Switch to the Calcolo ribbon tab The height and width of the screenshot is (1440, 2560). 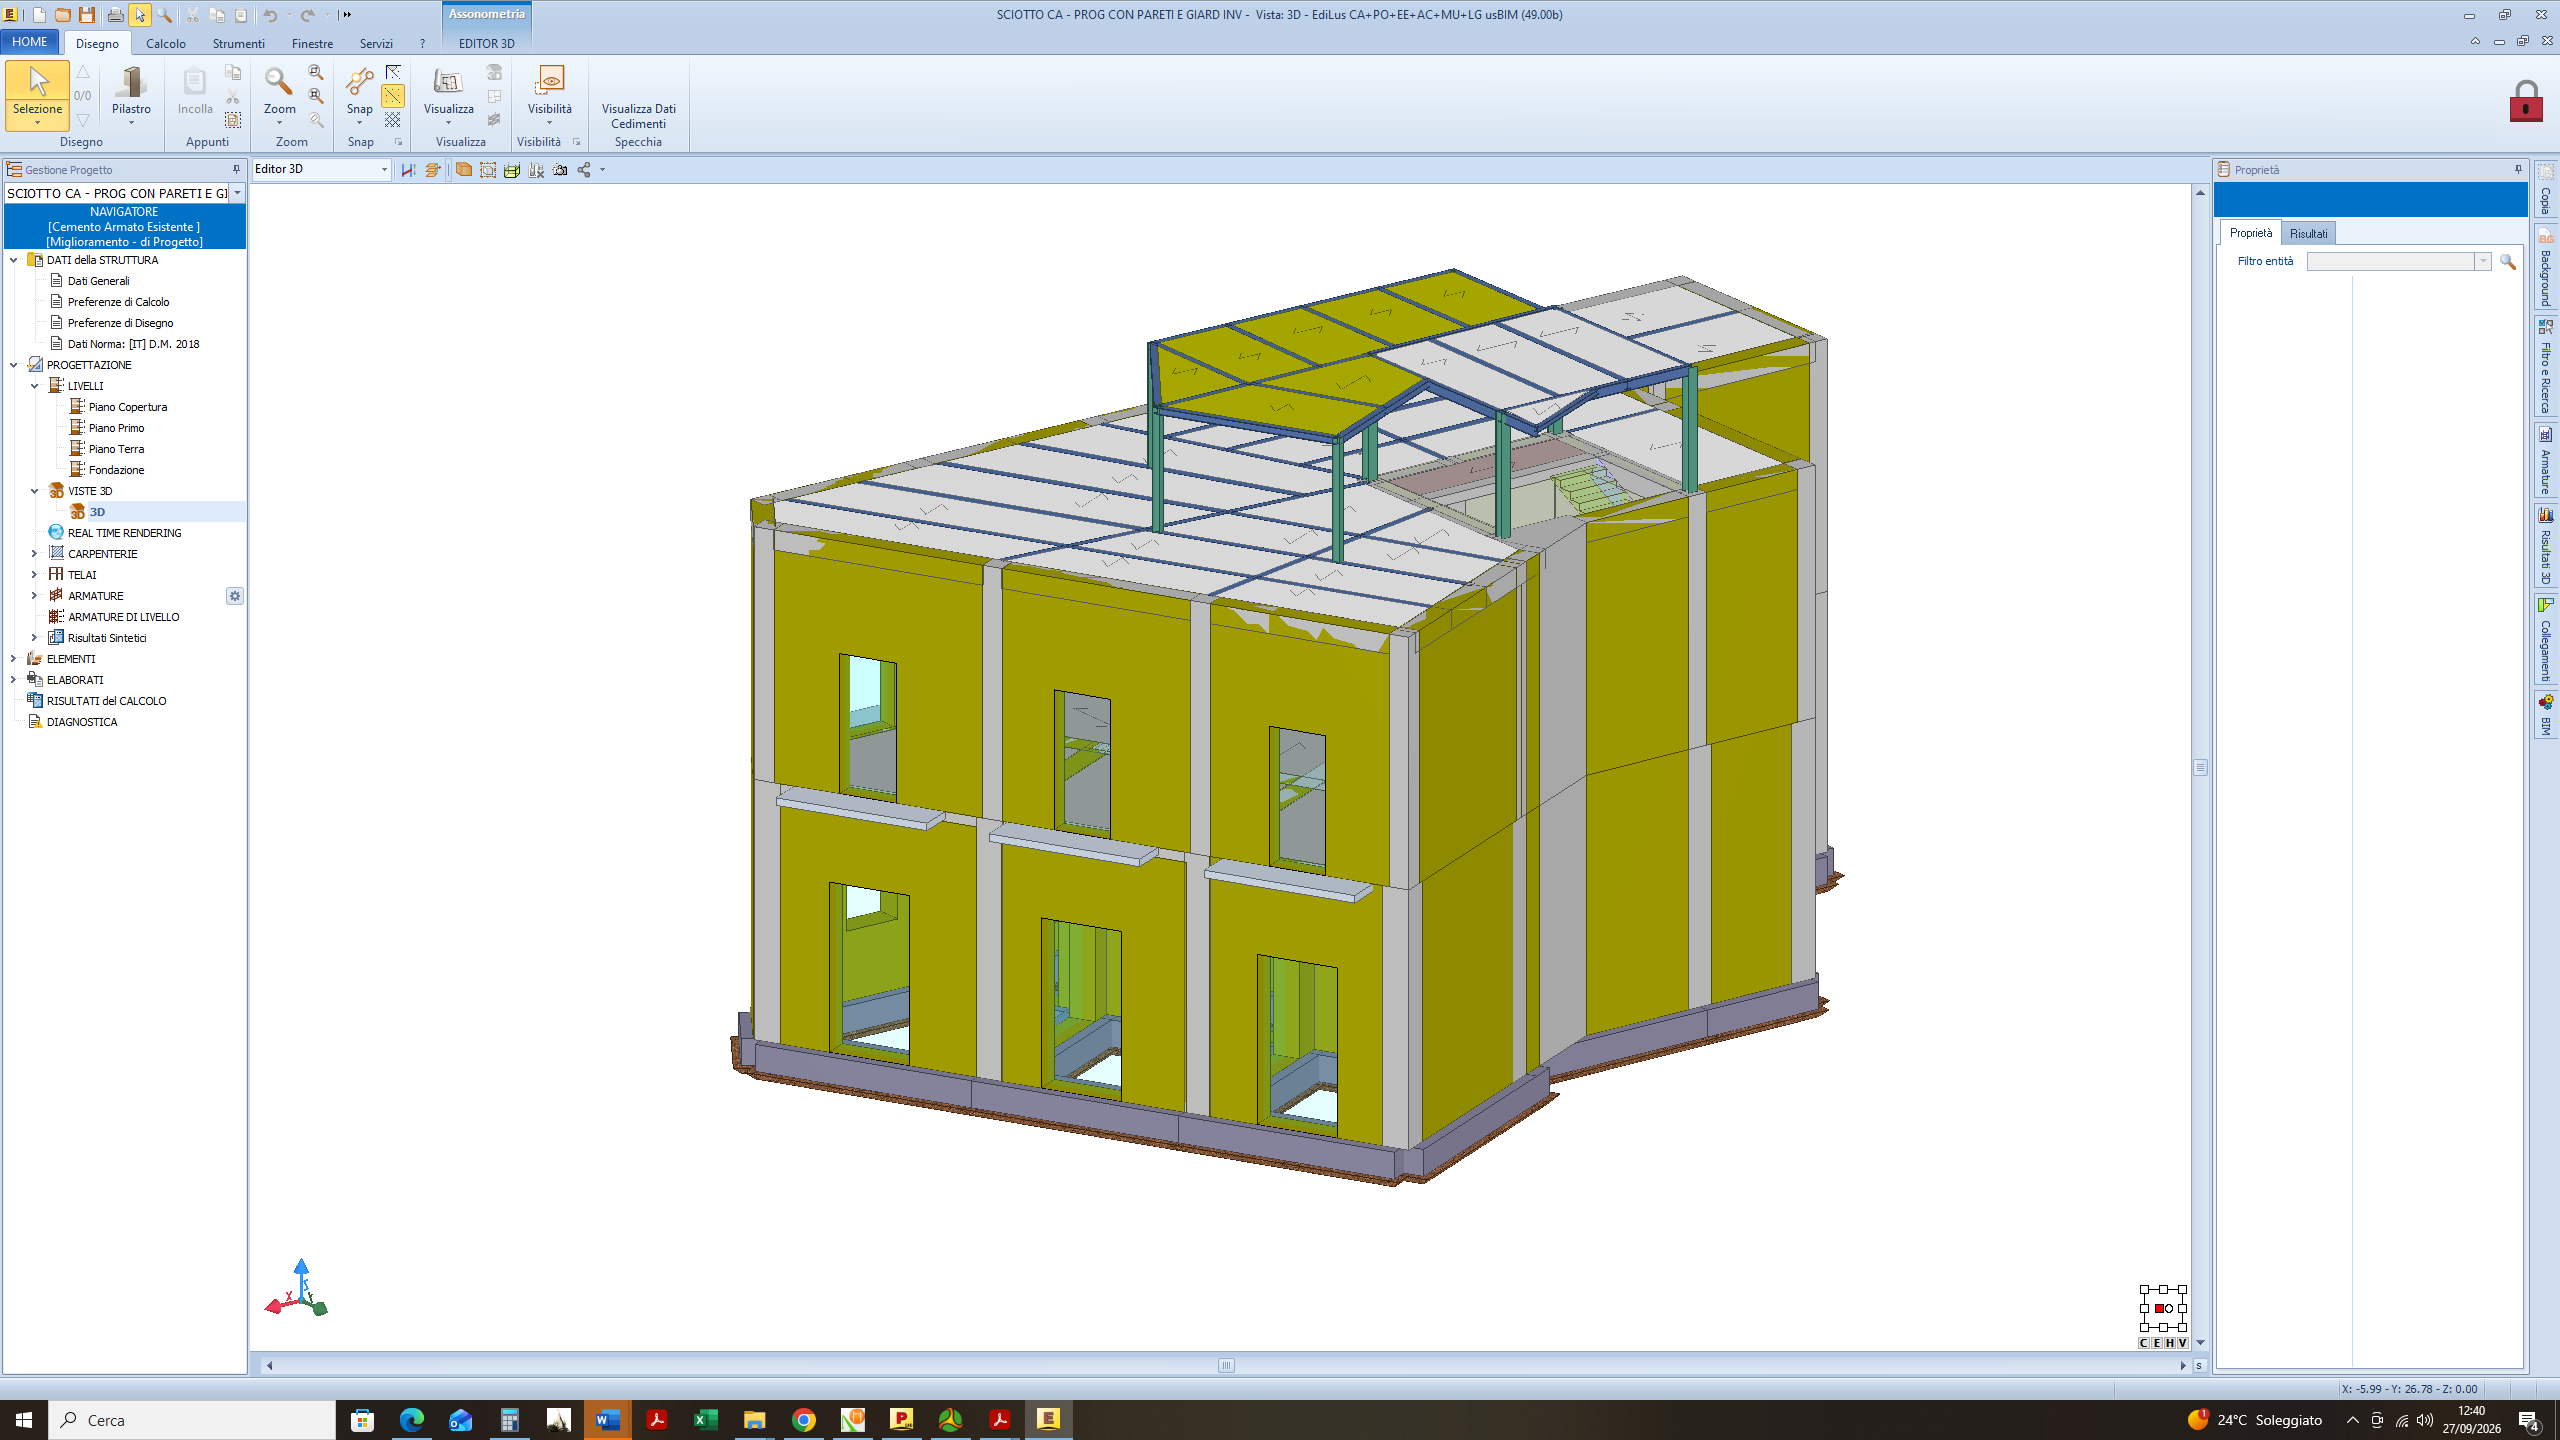tap(166, 43)
